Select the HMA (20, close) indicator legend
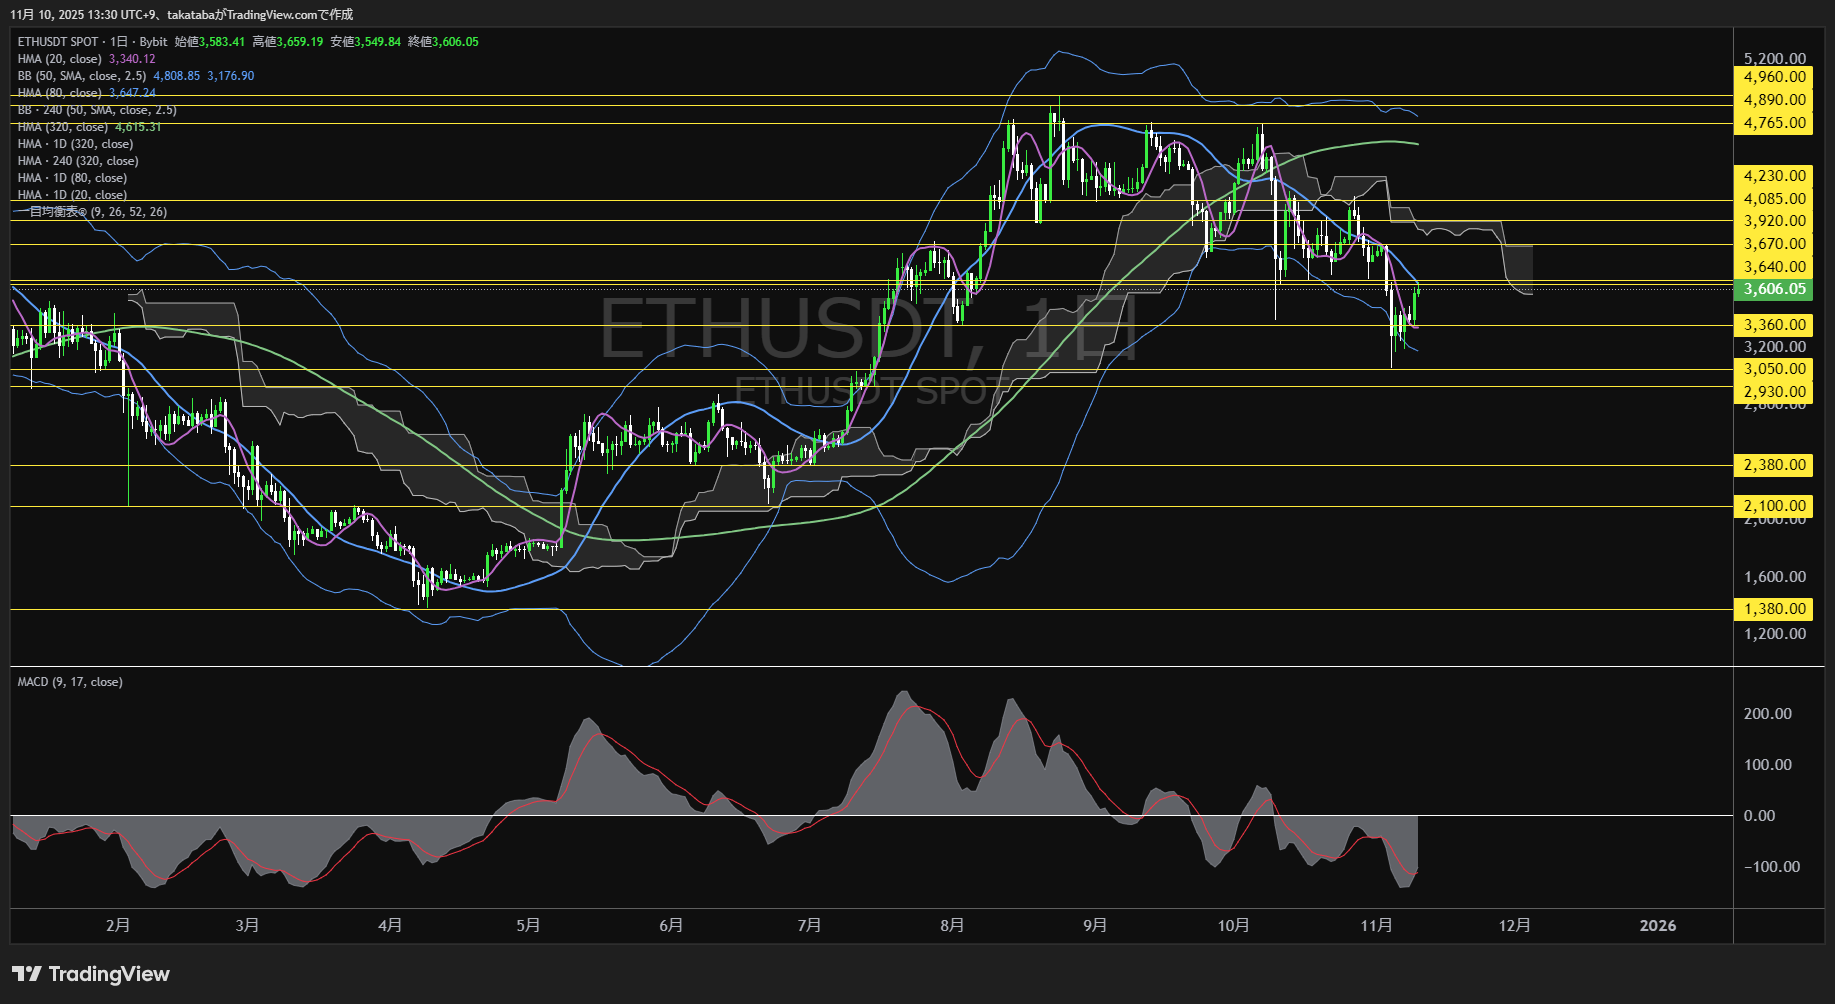Image resolution: width=1835 pixels, height=1004 pixels. tap(86, 59)
